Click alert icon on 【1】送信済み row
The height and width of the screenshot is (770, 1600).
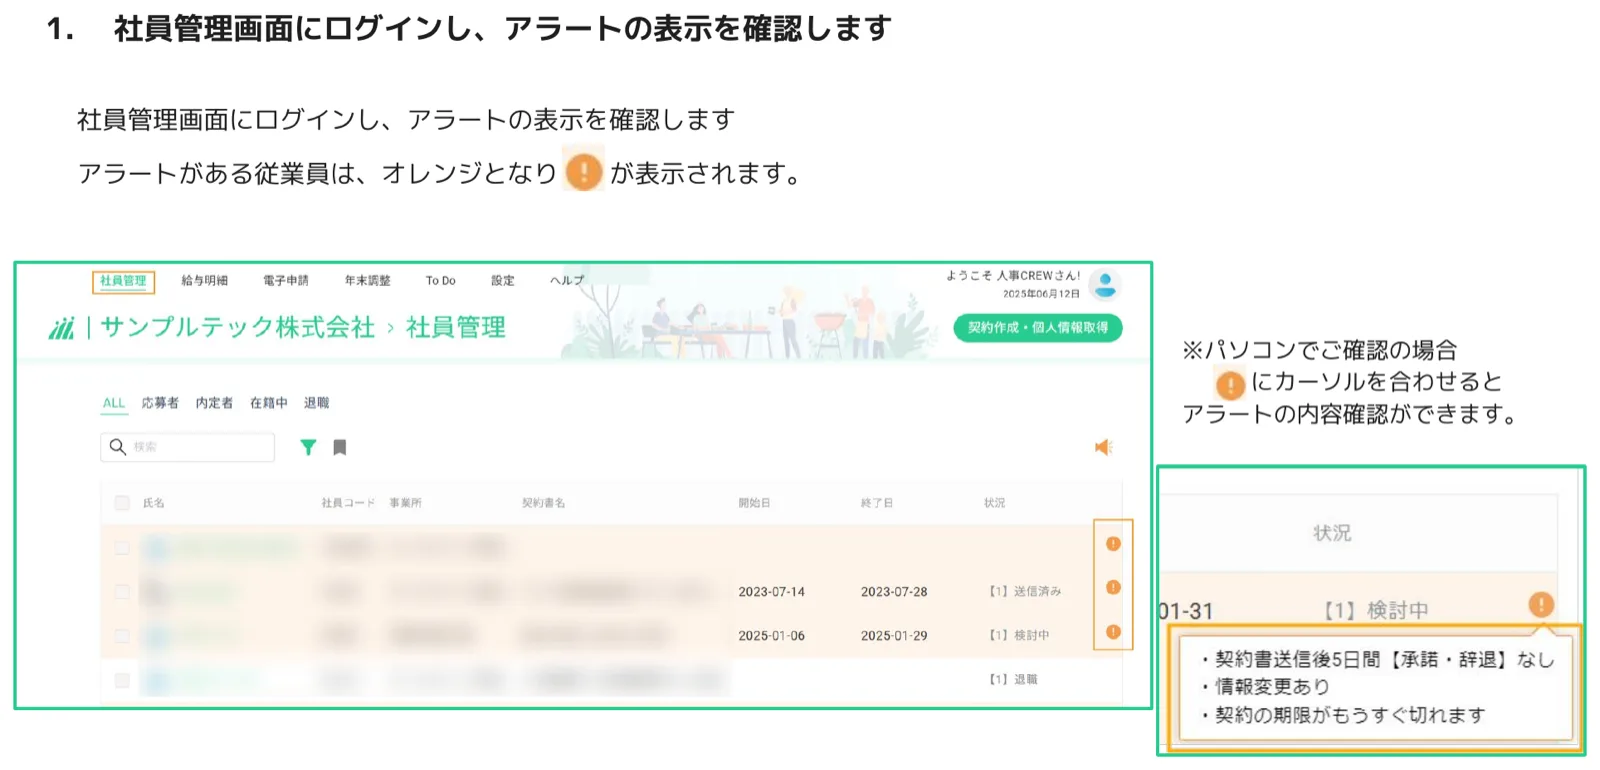1113,587
